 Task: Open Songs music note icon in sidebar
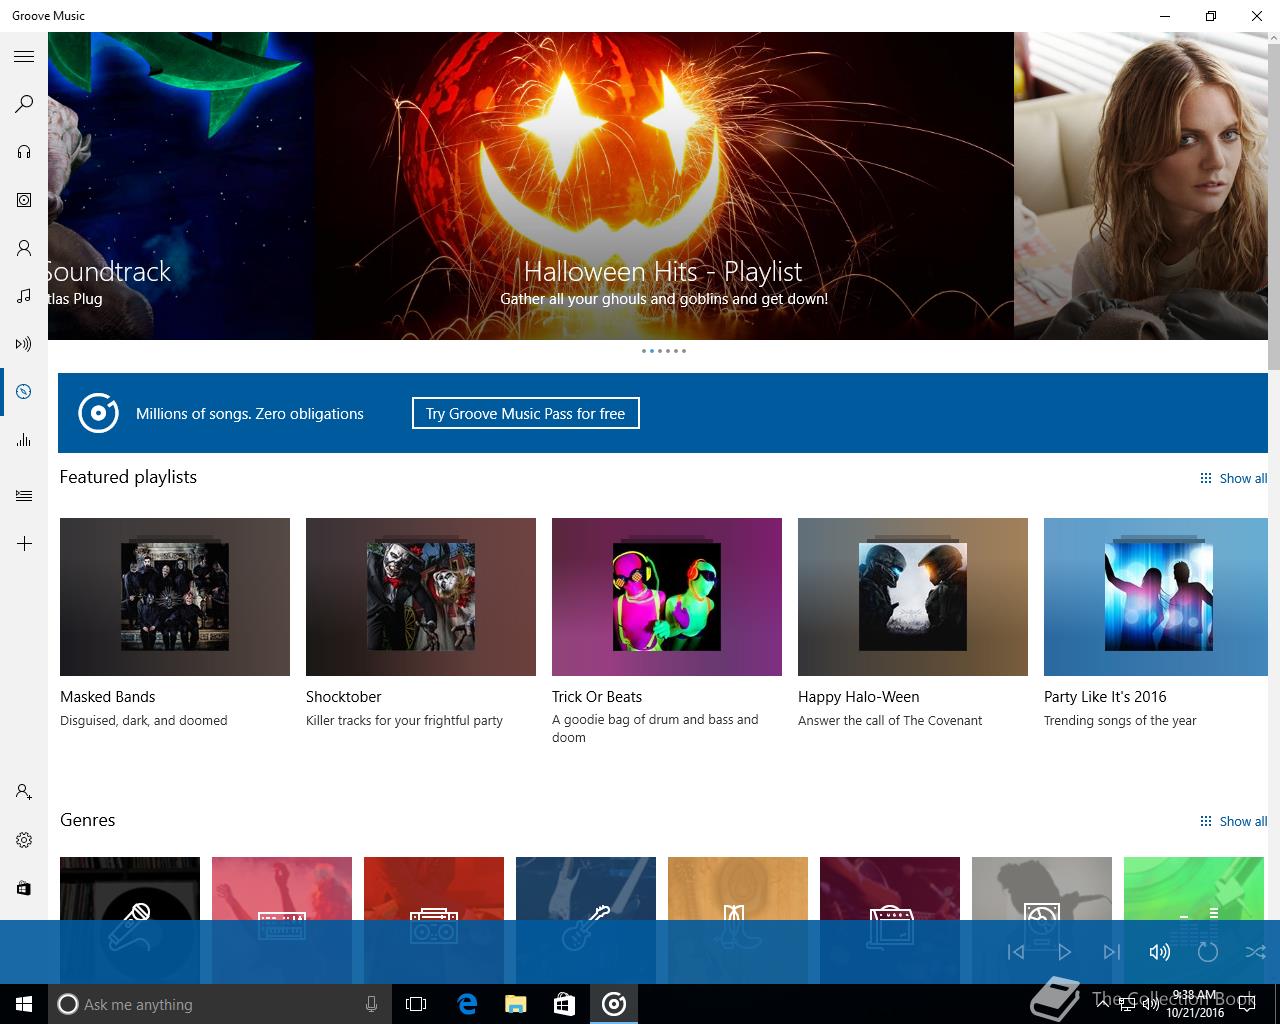pyautogui.click(x=24, y=296)
